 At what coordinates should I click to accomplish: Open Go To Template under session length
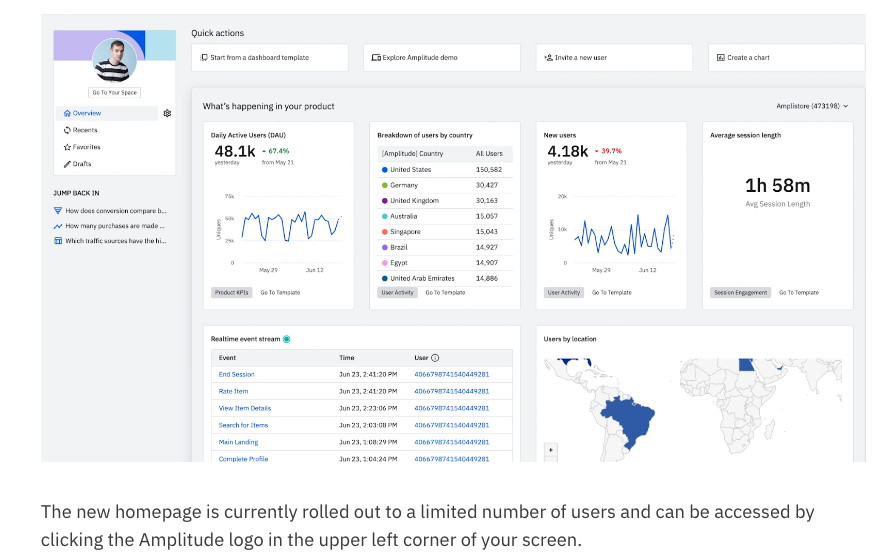[799, 292]
